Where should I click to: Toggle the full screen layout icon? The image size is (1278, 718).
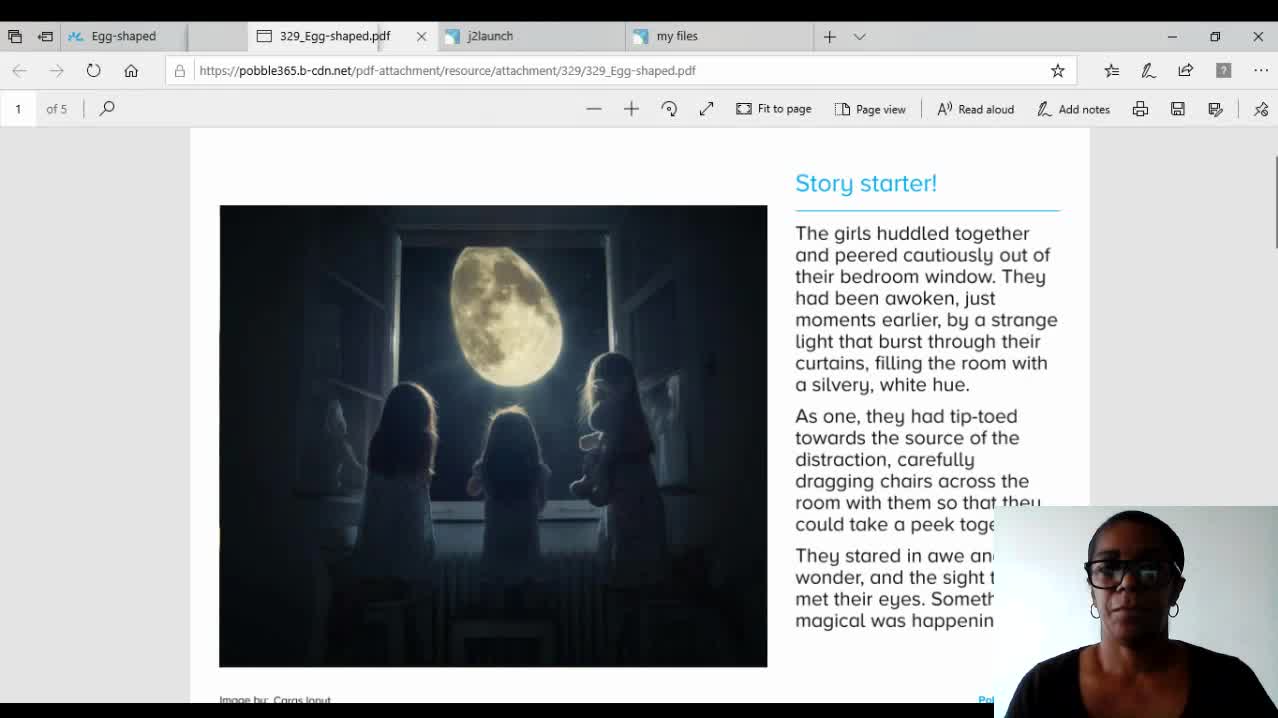707,109
